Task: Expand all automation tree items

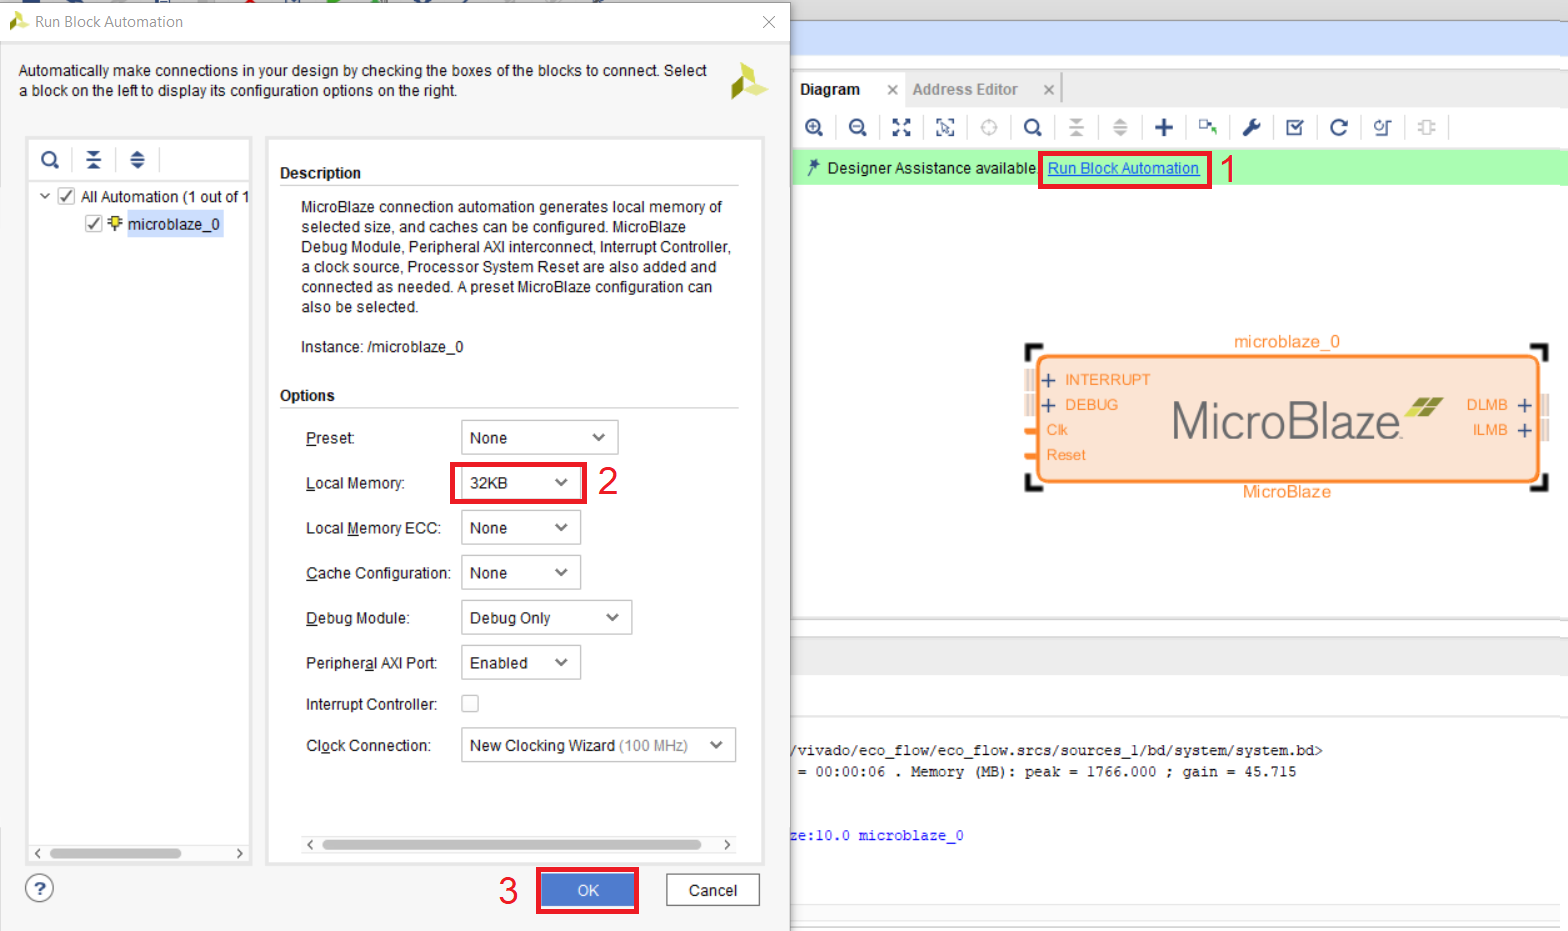Action: pos(137,159)
